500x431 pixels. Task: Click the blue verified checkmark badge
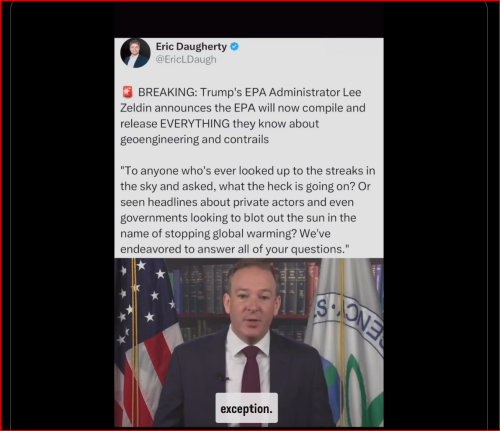point(234,47)
